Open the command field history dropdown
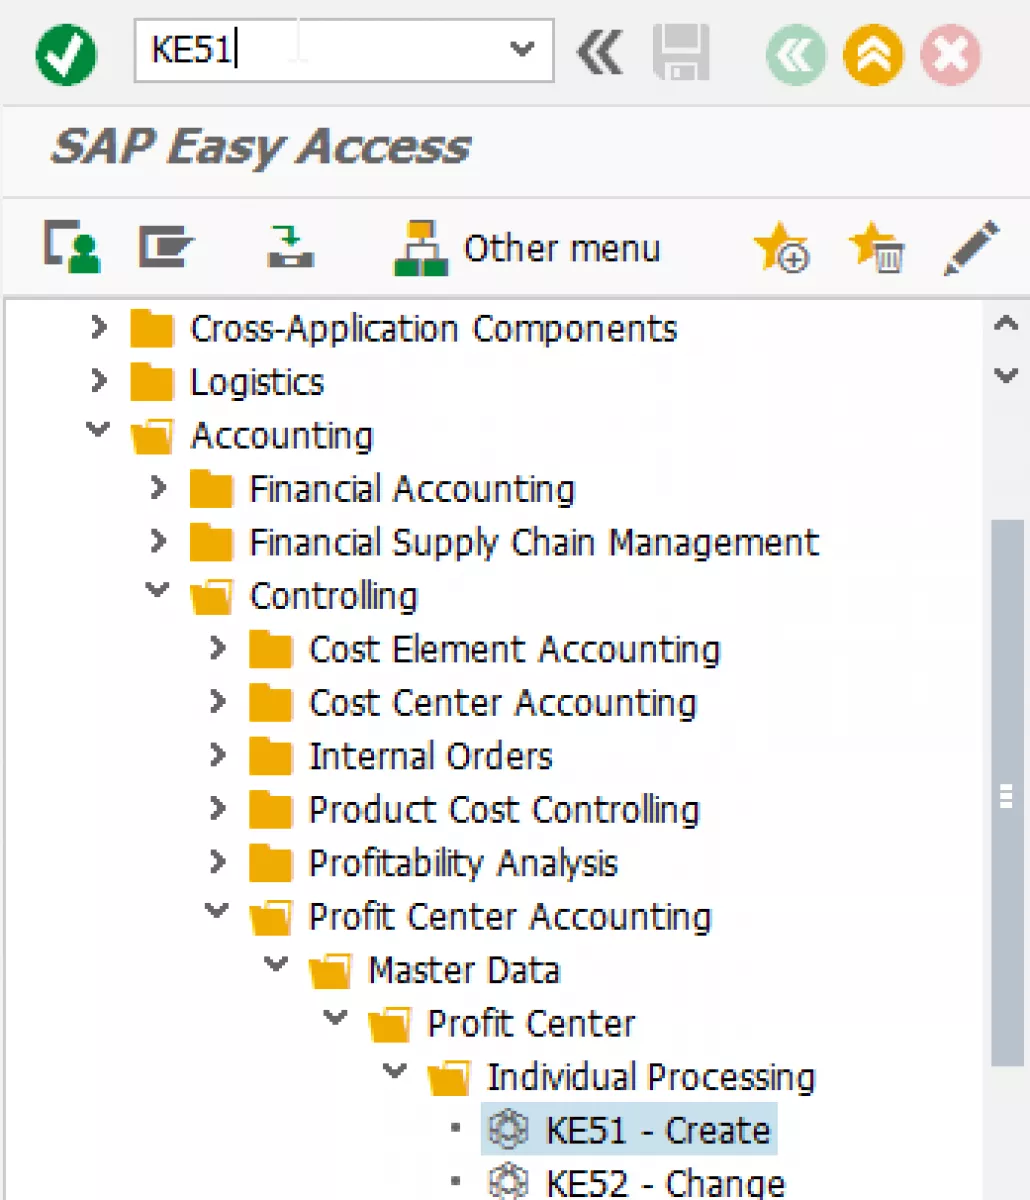 [522, 48]
